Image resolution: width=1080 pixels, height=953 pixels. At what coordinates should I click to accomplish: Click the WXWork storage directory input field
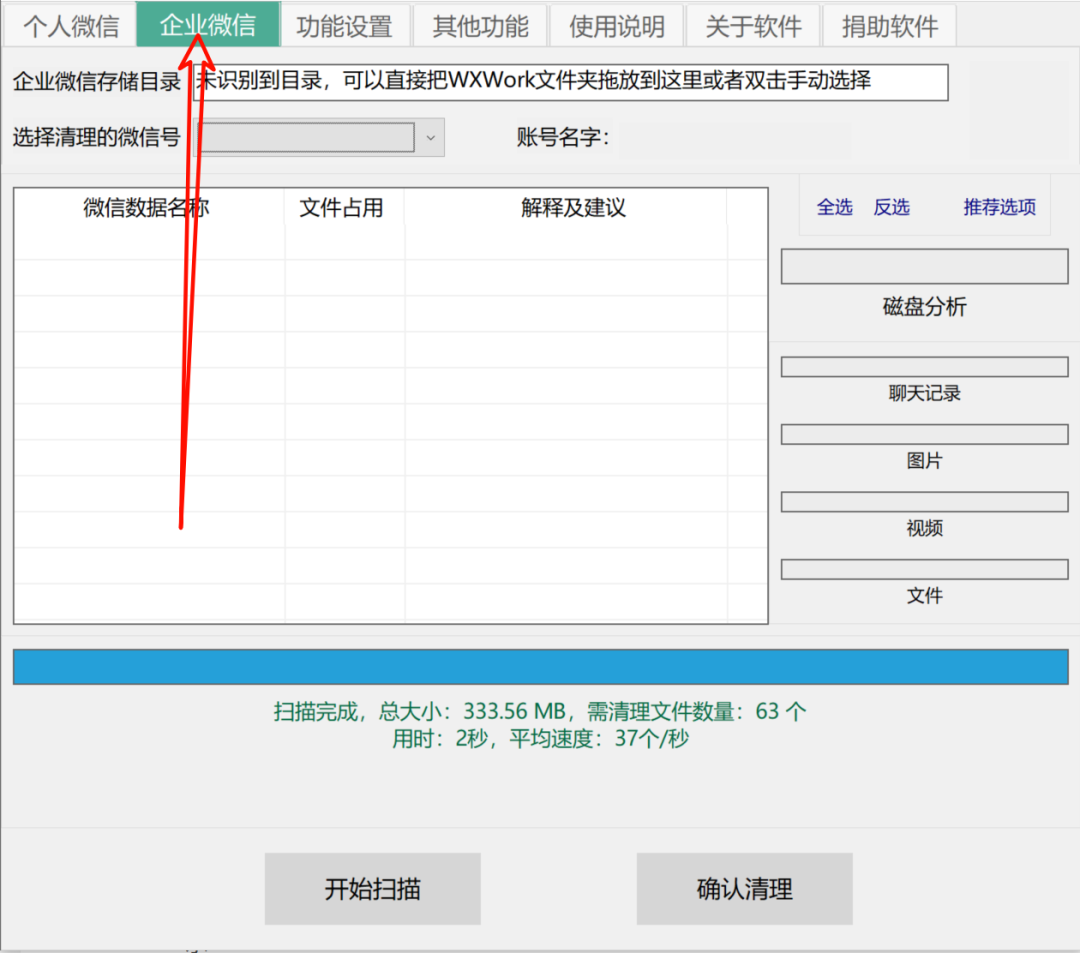(x=570, y=83)
